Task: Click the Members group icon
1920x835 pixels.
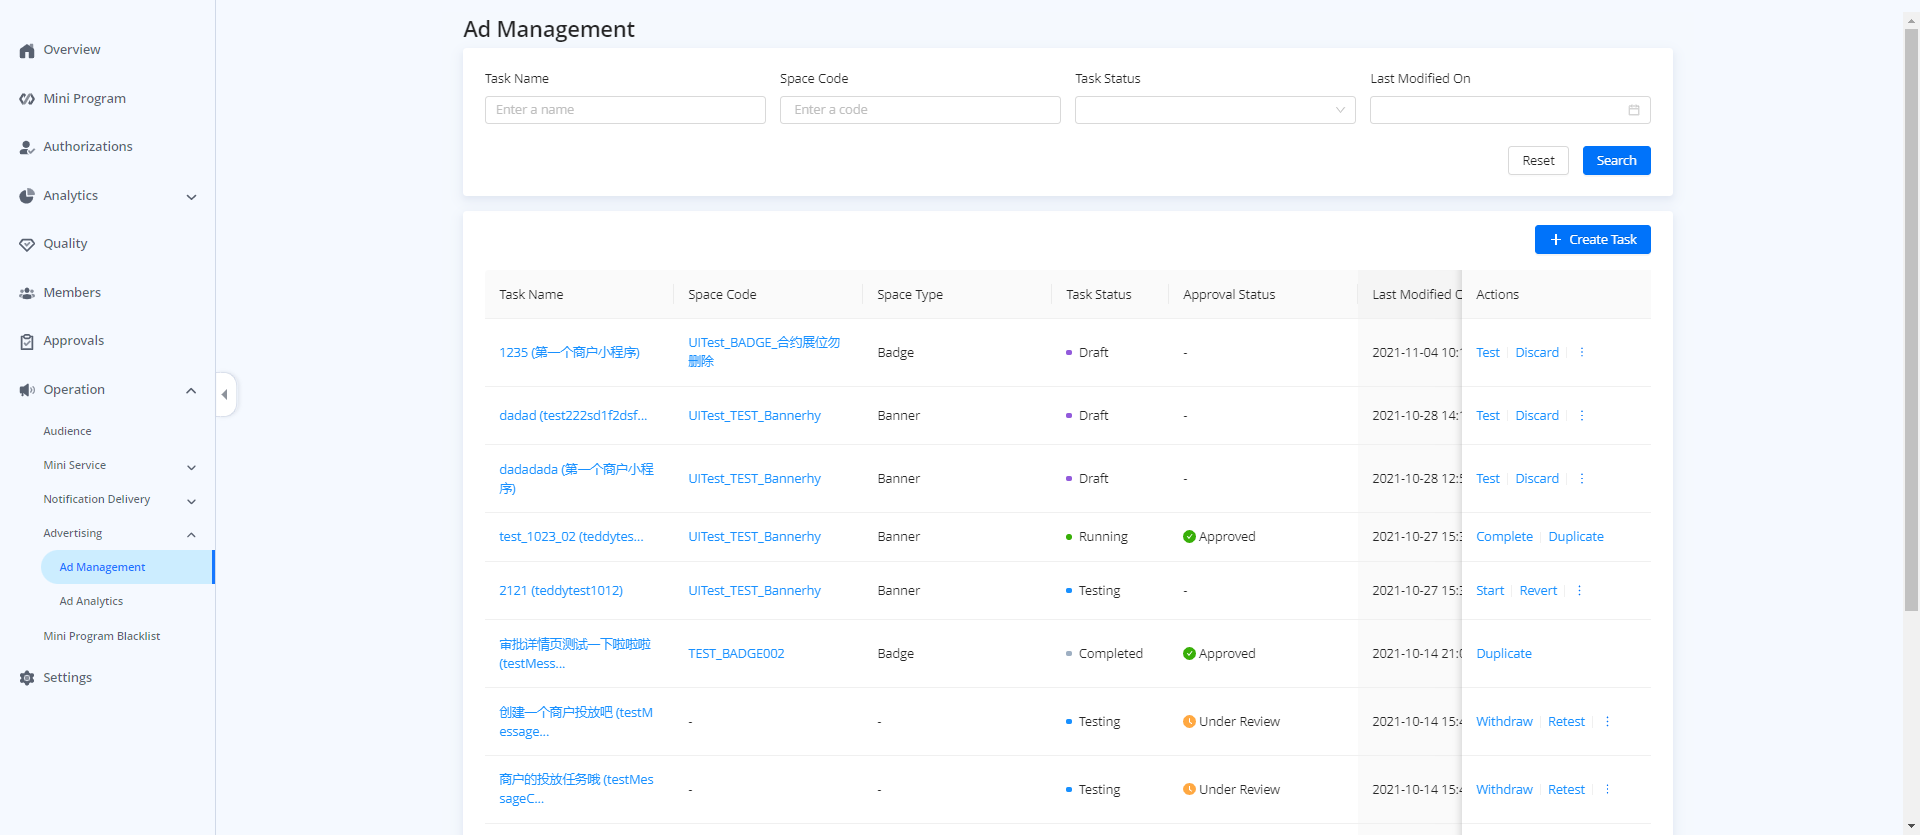Action: pyautogui.click(x=27, y=294)
